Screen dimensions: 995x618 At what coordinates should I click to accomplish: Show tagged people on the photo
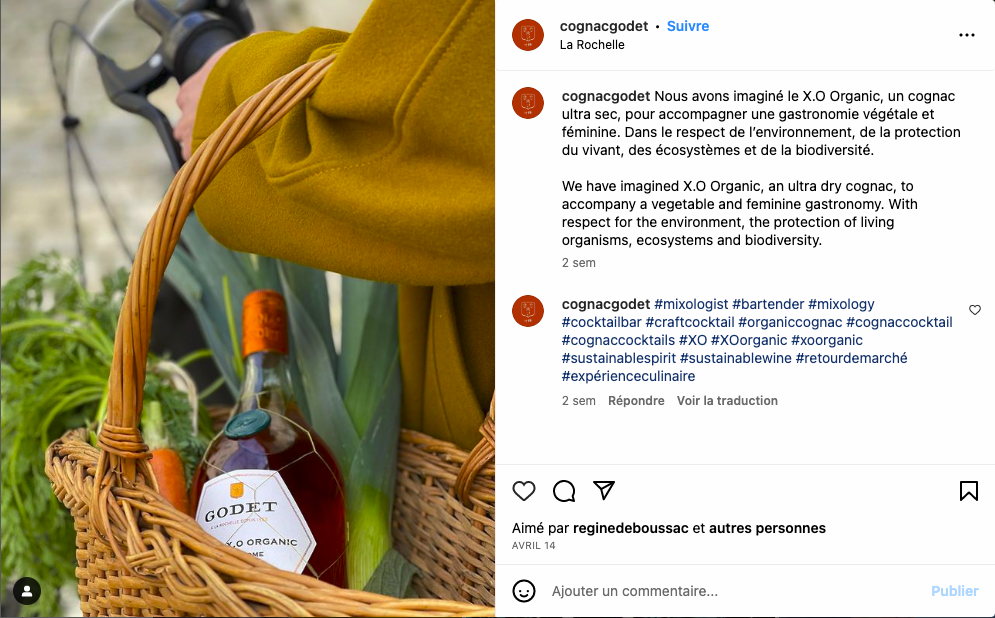(27, 591)
